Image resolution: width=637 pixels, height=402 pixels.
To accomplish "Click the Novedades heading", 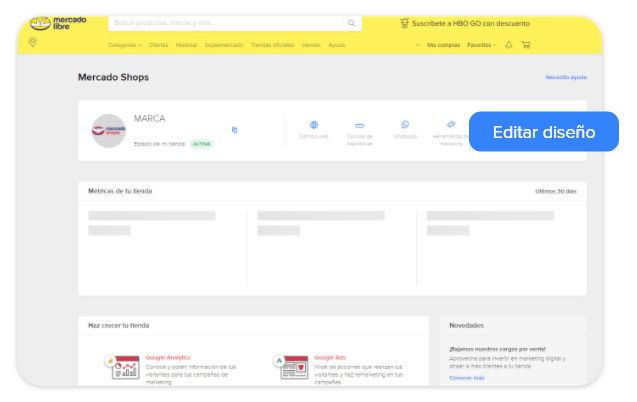I will click(466, 325).
